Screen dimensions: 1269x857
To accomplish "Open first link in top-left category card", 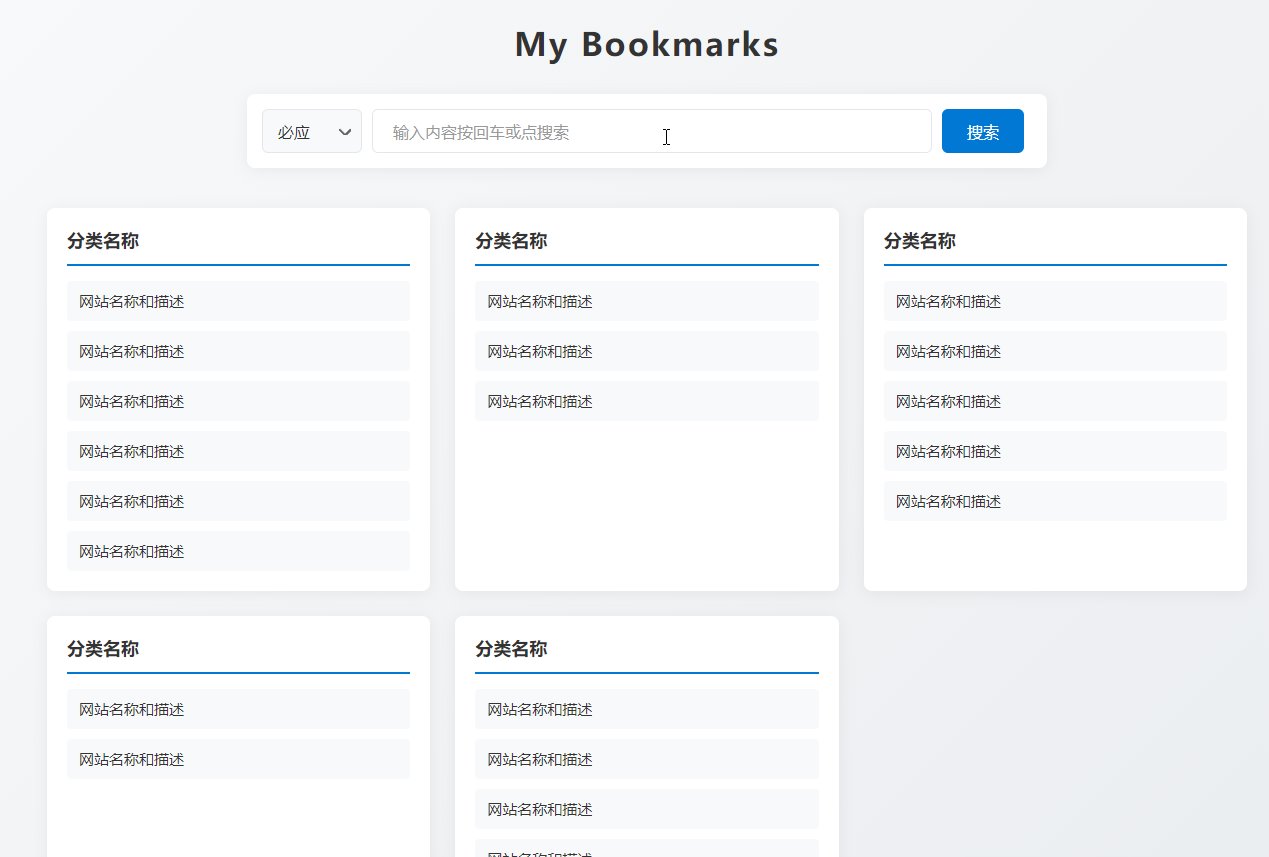I will [x=238, y=301].
